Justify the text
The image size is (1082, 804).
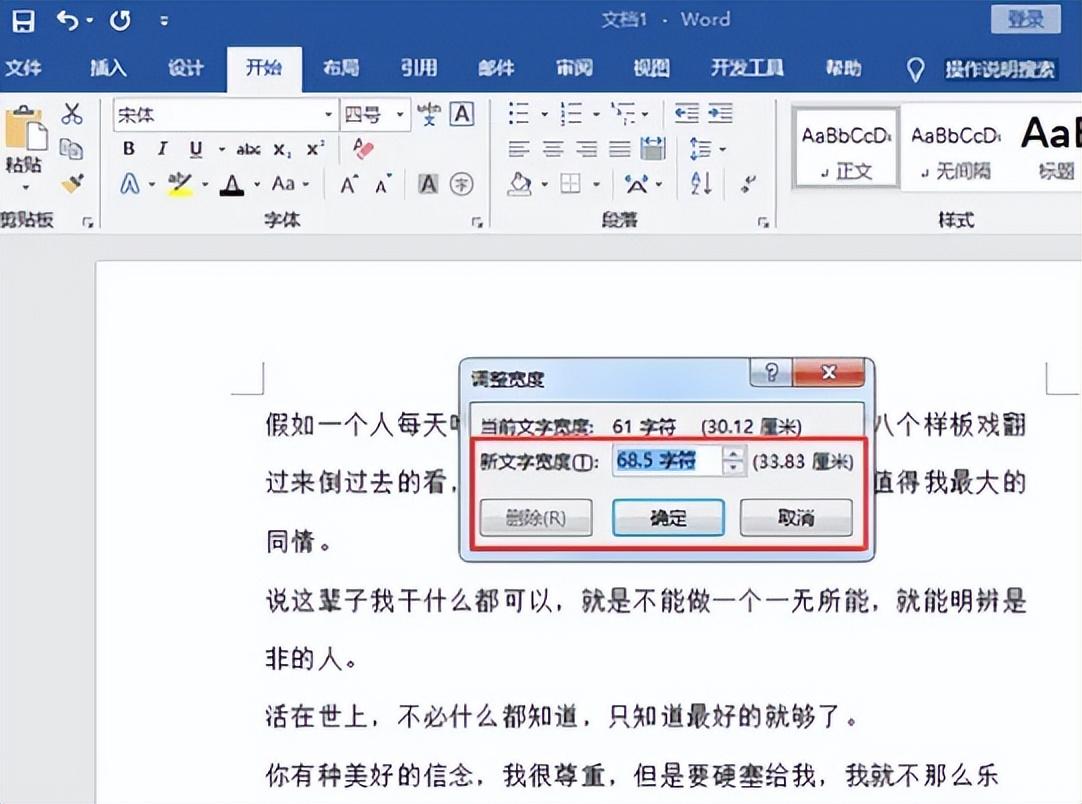coord(619,149)
